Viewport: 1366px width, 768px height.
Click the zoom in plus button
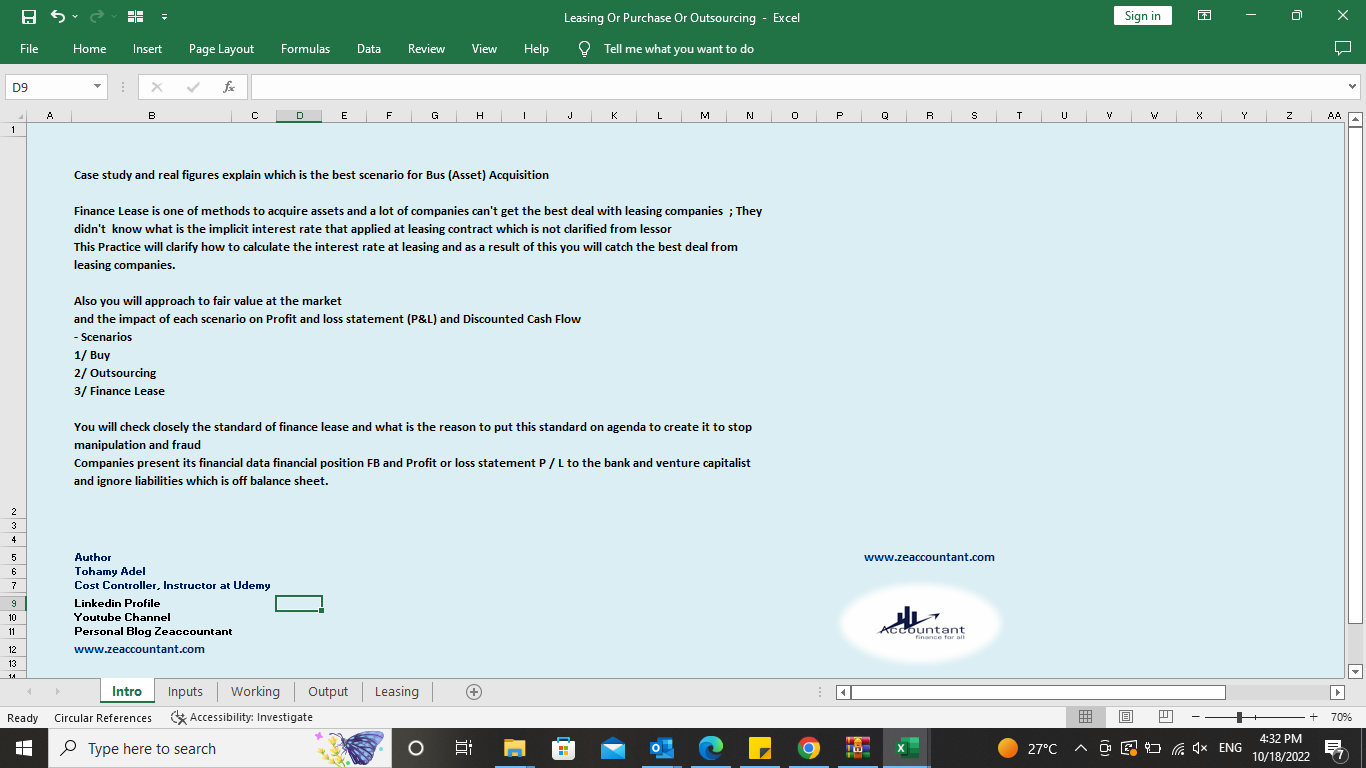point(1313,717)
